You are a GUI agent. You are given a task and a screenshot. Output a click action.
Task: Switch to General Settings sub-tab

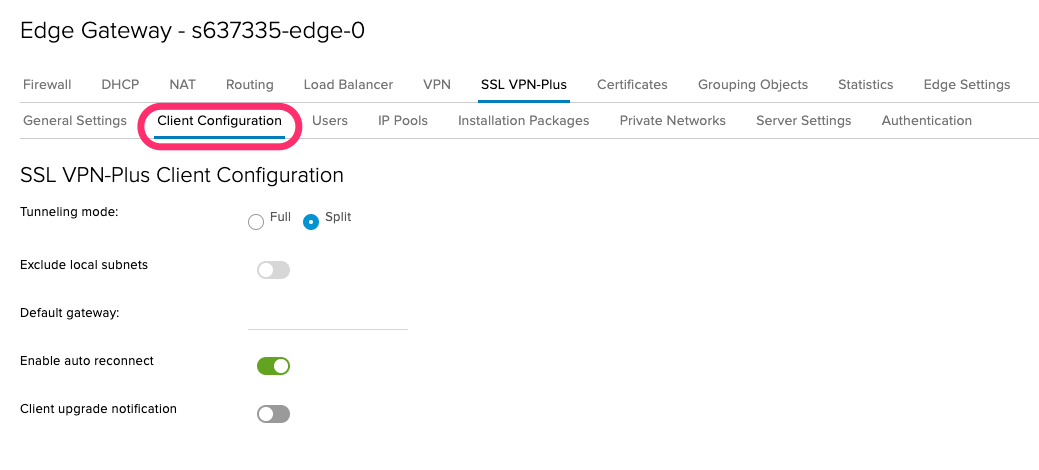pyautogui.click(x=75, y=121)
